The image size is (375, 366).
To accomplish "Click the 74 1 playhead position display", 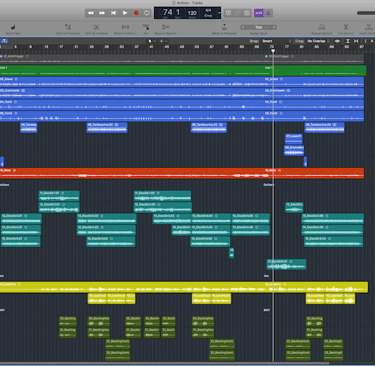I will [171, 13].
